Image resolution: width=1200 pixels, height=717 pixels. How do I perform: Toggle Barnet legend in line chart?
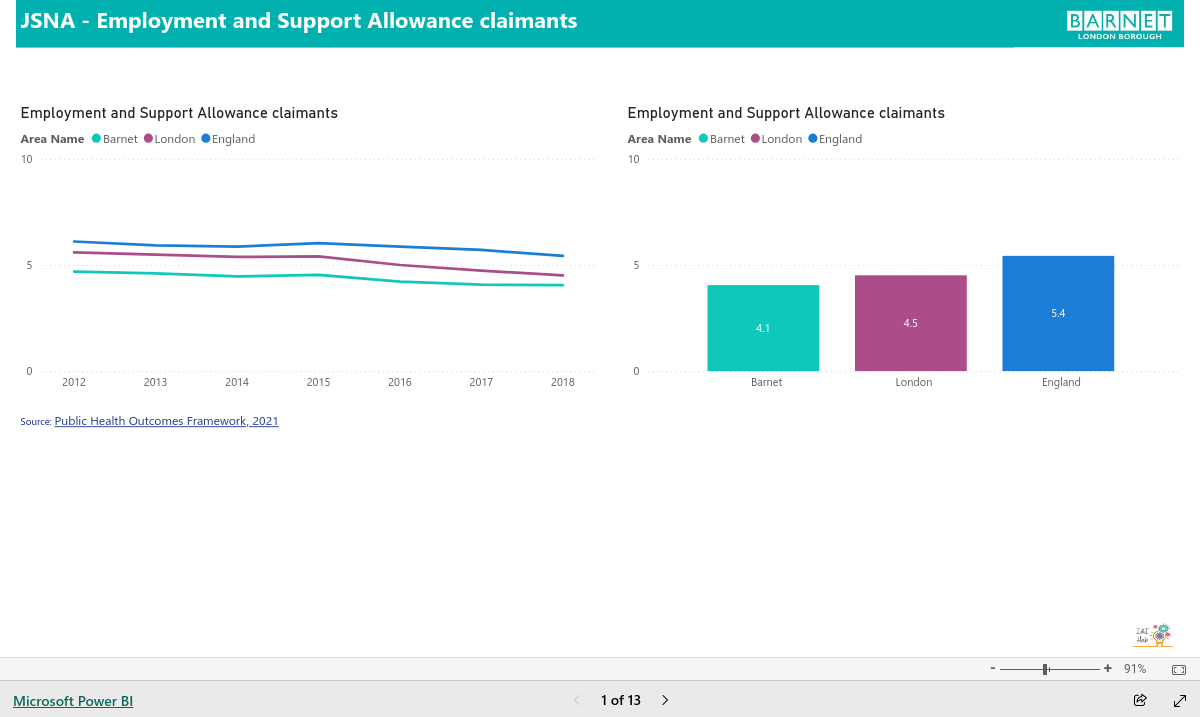pyautogui.click(x=115, y=139)
